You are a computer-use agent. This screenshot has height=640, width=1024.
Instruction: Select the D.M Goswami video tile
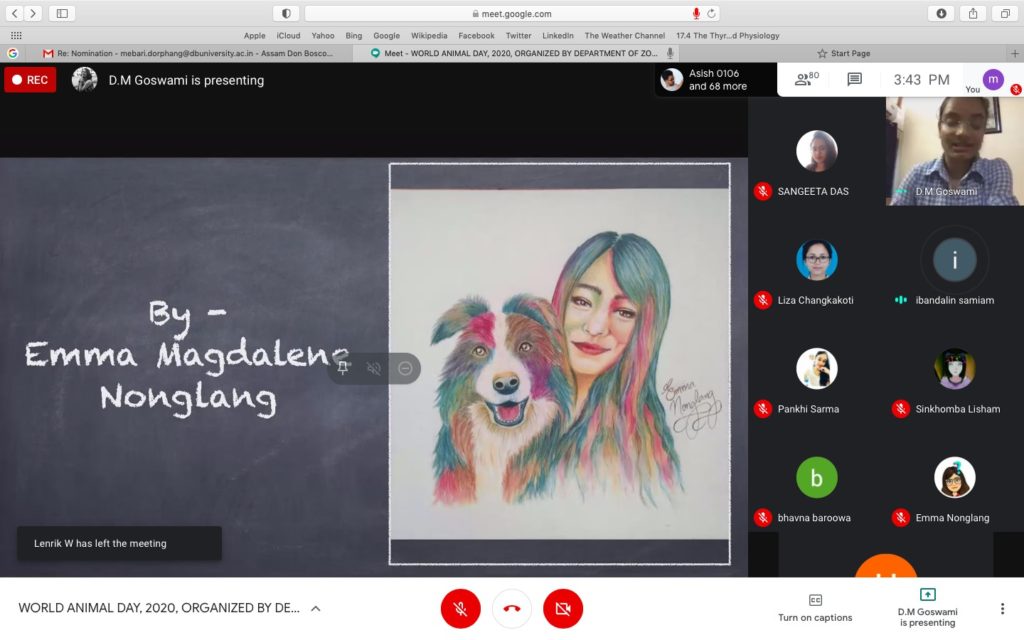point(954,151)
